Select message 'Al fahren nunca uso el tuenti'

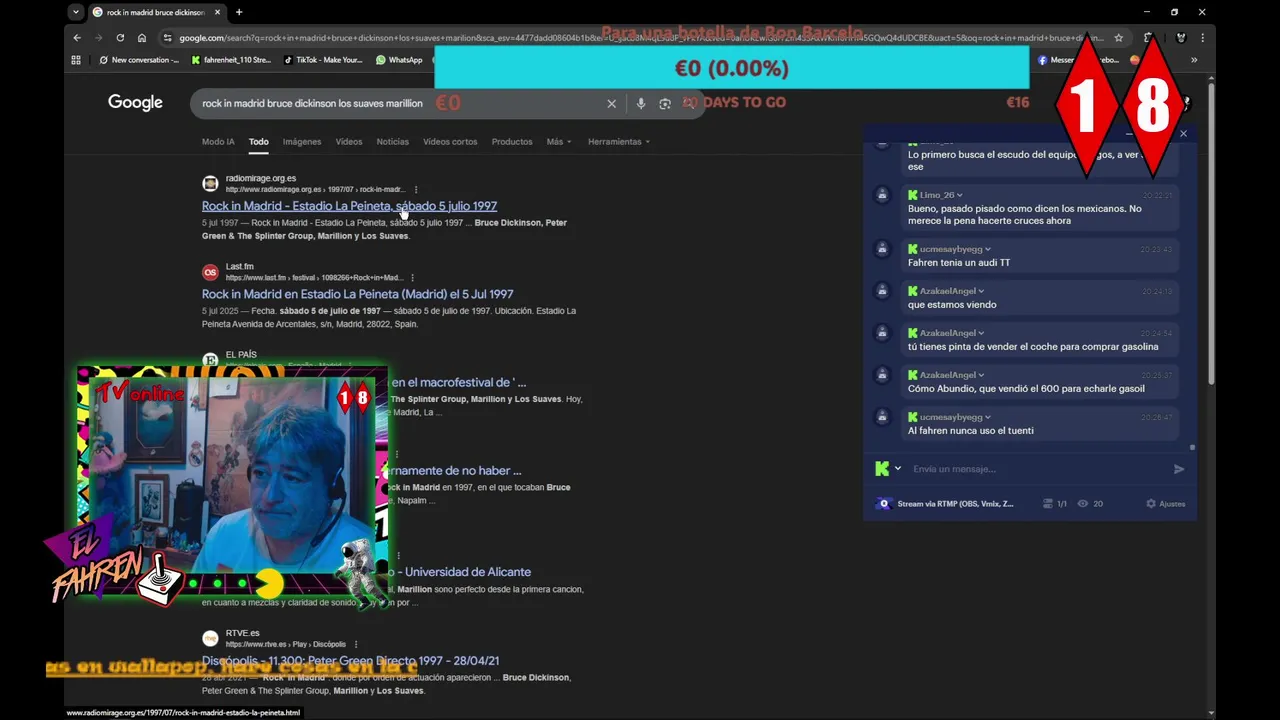pyautogui.click(x=971, y=431)
